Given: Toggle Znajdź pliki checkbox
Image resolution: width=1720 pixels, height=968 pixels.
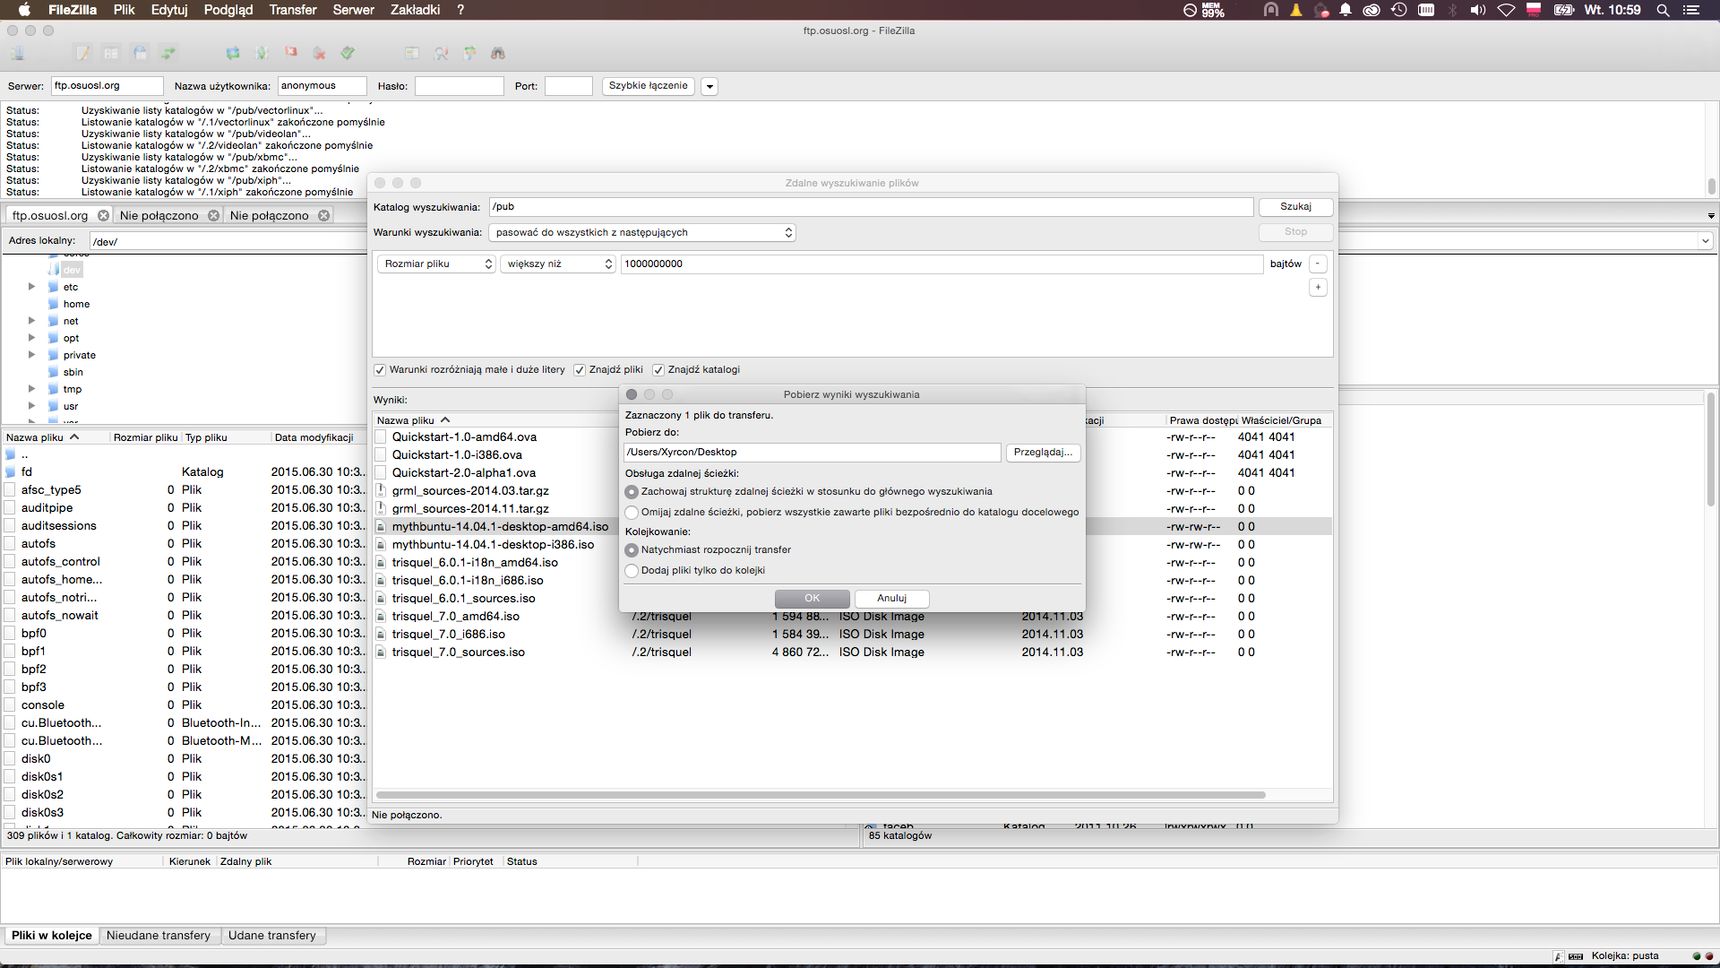Looking at the screenshot, I should click(x=579, y=370).
